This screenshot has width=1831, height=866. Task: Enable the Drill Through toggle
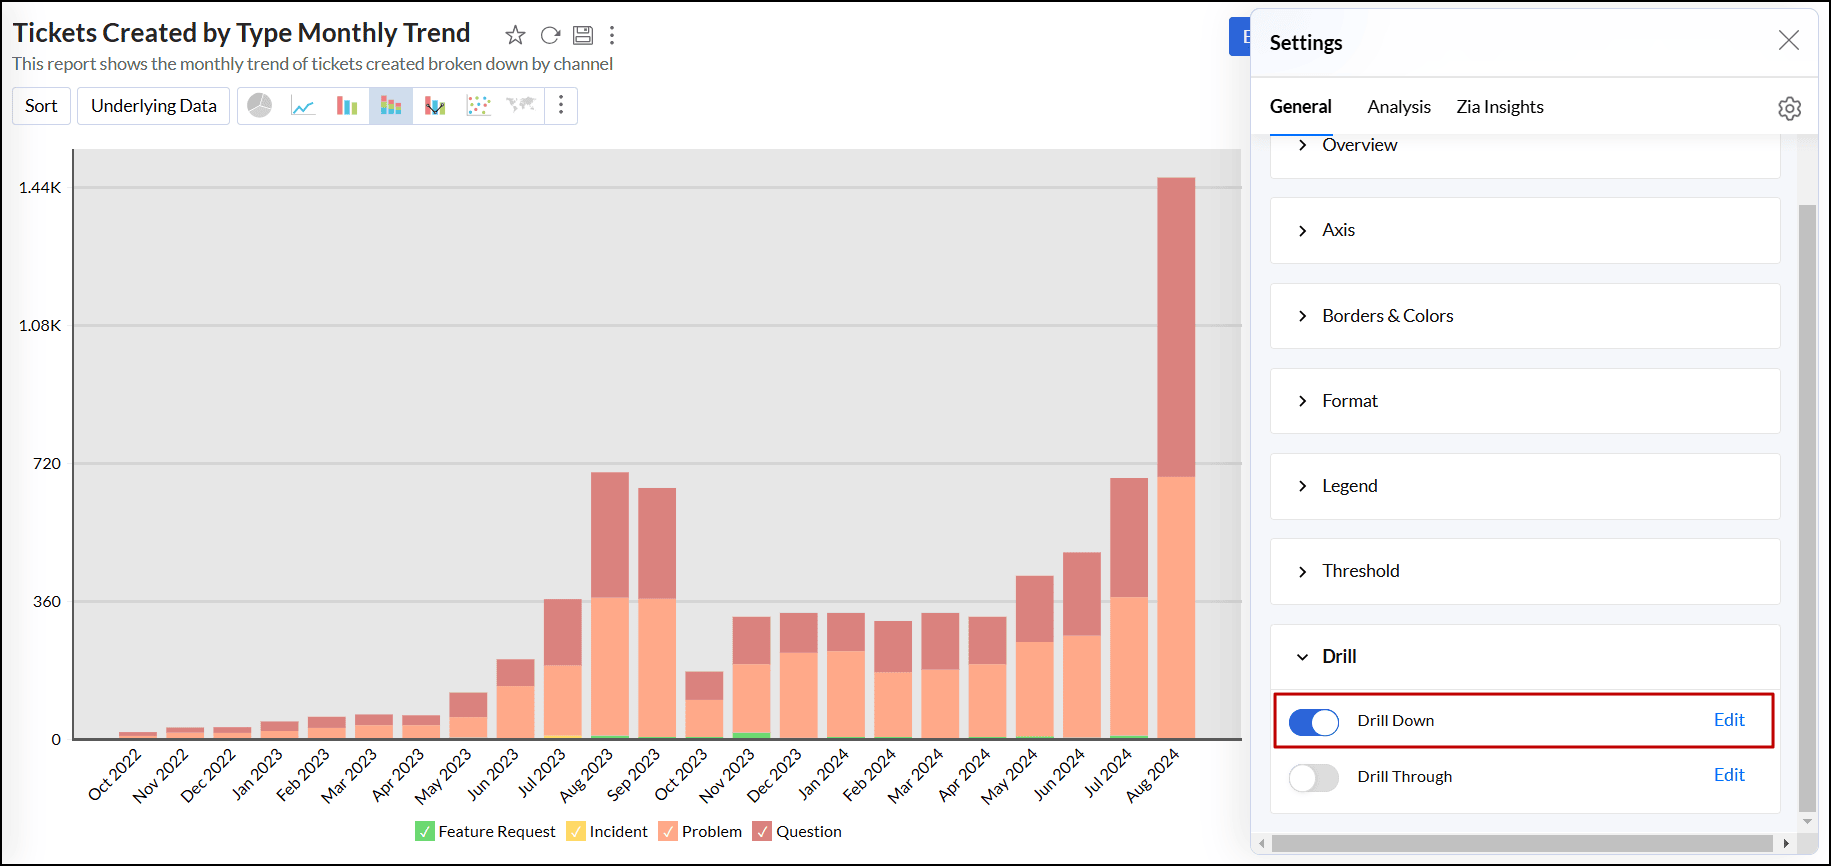click(x=1314, y=777)
